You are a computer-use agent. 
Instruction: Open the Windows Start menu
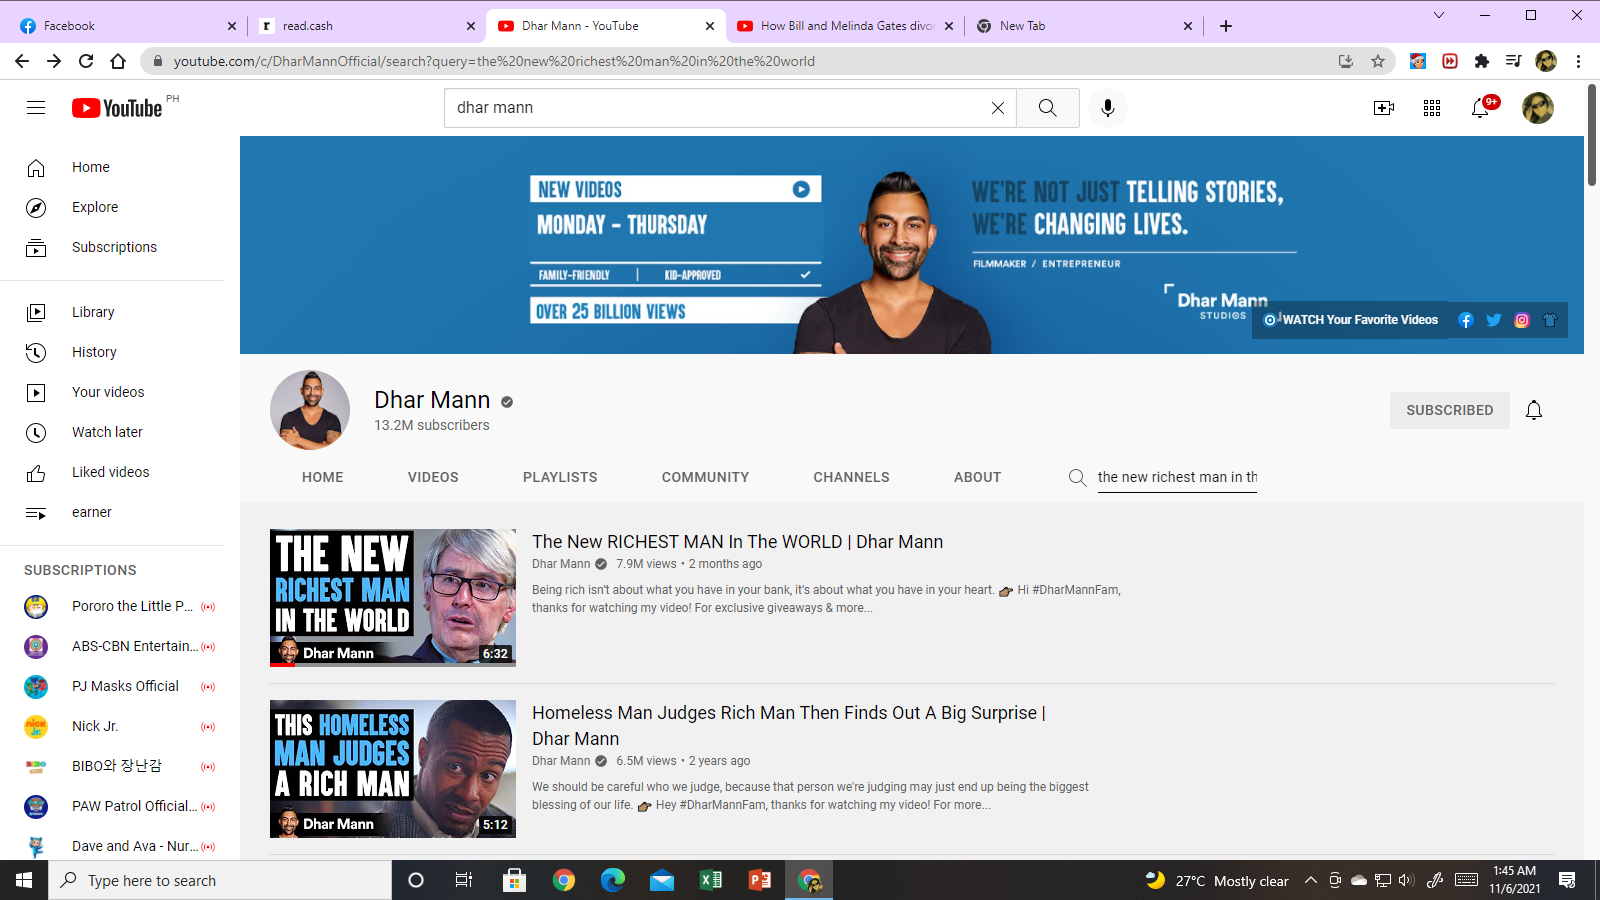click(24, 880)
